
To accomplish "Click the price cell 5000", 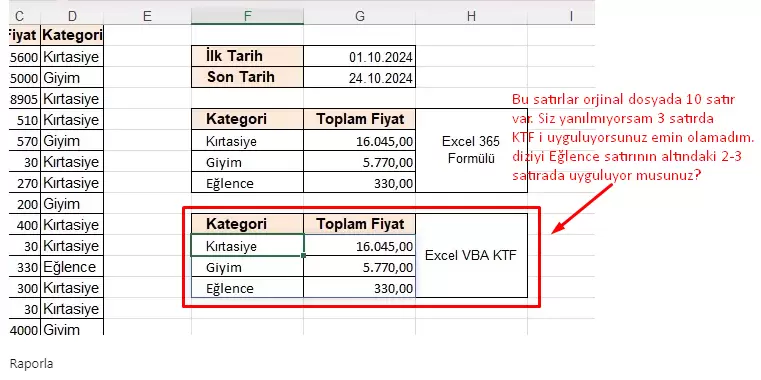I will point(25,78).
